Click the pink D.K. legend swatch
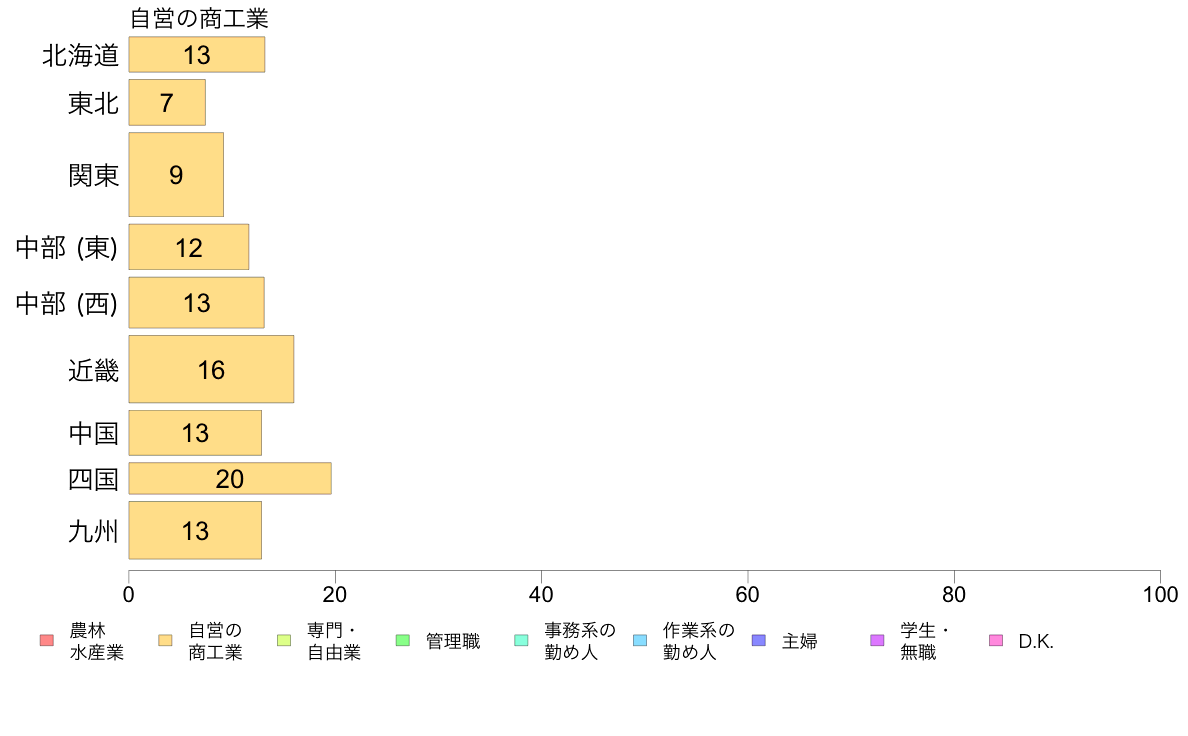Screen dimensions: 1188x736 tap(996, 640)
